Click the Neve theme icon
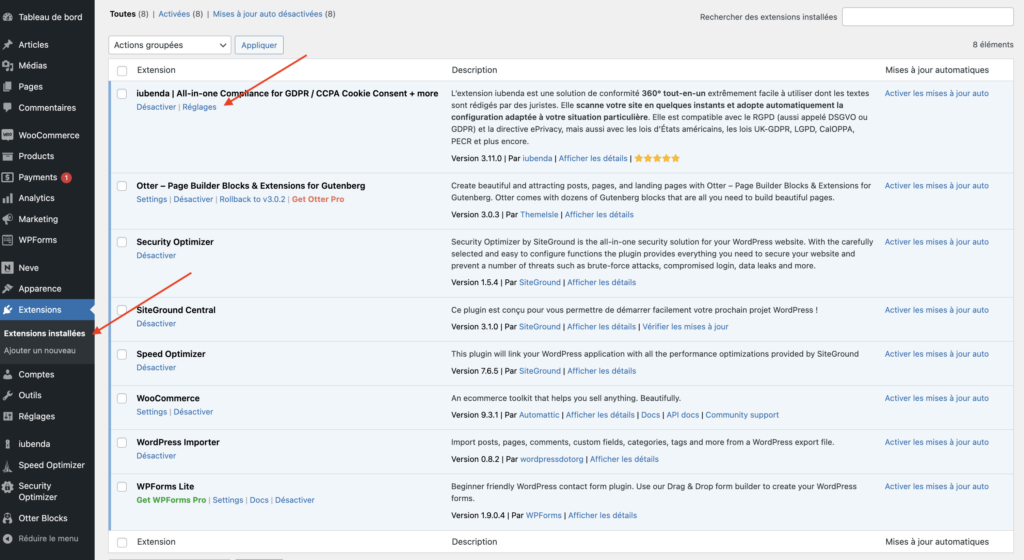 pyautogui.click(x=8, y=268)
